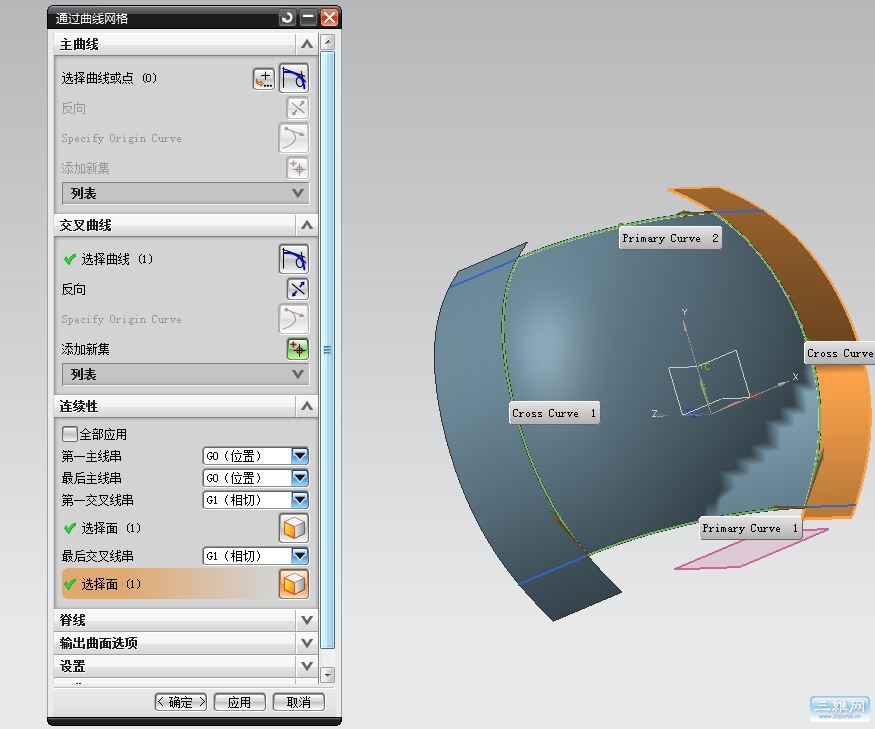
Task: Click Specify Origin Curve icon under 交叉曲线
Action: (x=294, y=319)
